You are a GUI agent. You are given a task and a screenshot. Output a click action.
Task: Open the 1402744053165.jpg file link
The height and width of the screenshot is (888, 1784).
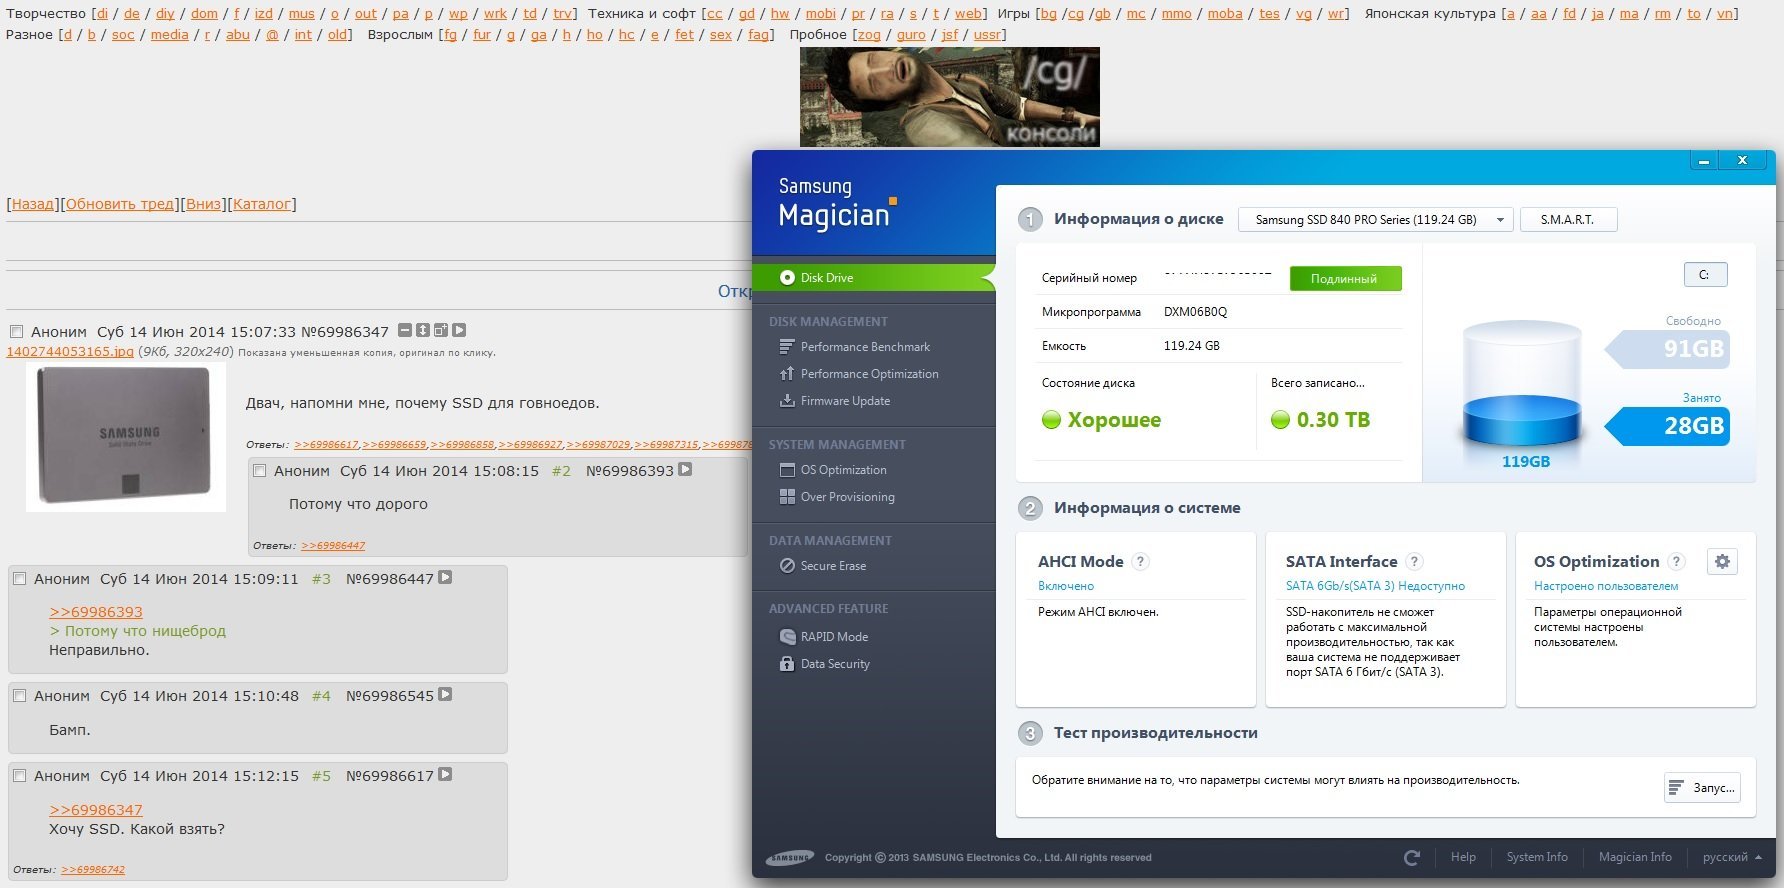(70, 352)
